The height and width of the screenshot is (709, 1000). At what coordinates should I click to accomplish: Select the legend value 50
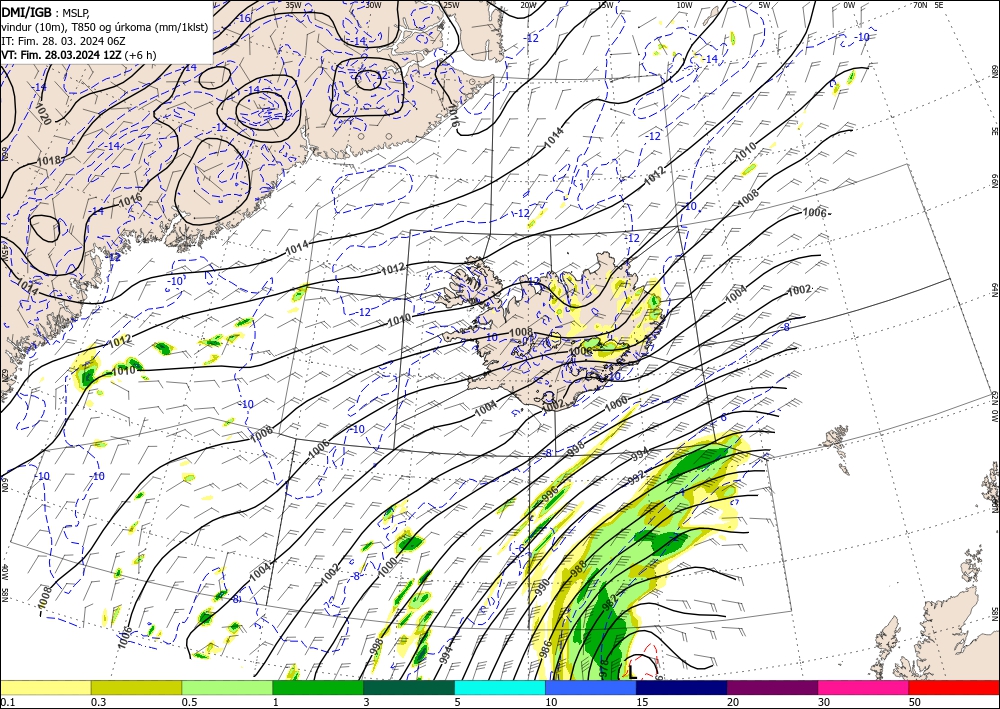click(x=915, y=702)
